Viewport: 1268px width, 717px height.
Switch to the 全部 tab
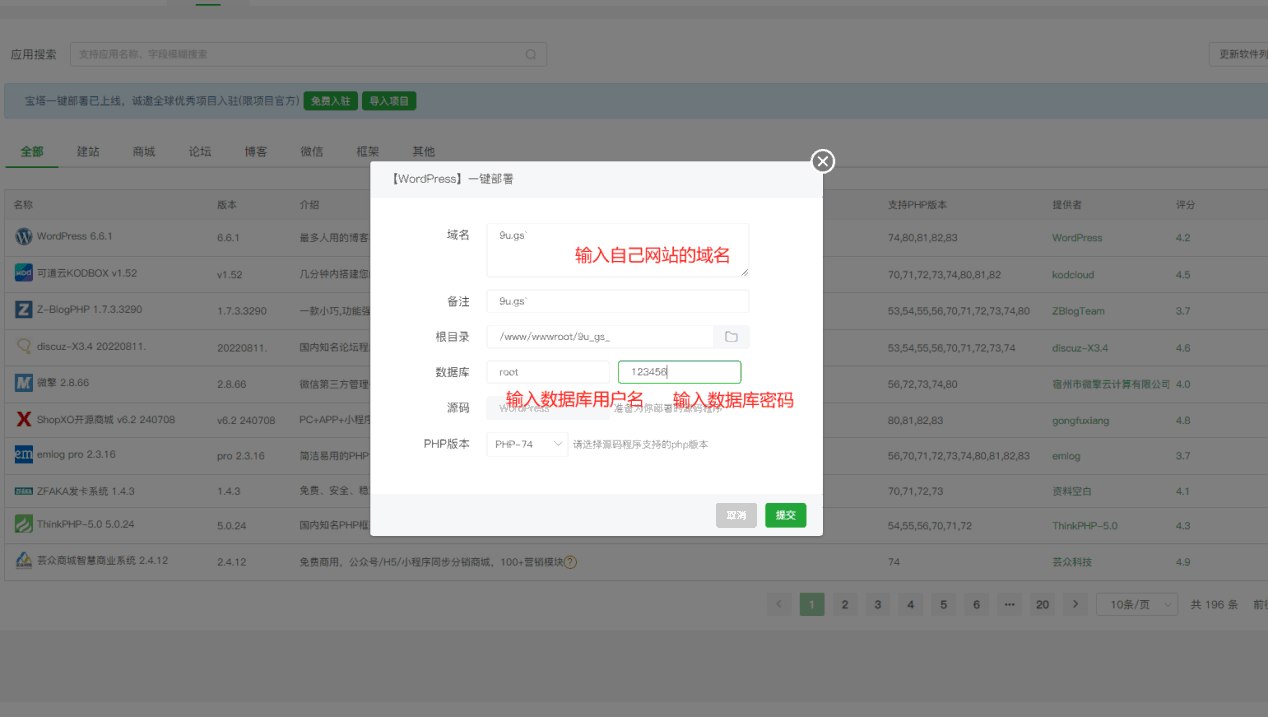pyautogui.click(x=32, y=152)
